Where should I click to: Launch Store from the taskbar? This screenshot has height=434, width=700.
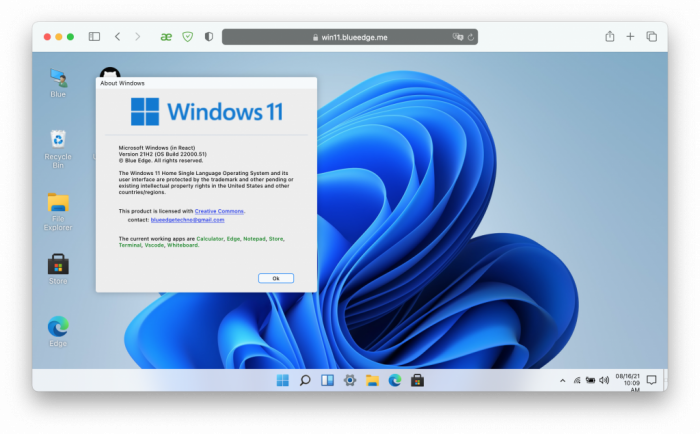coord(417,380)
